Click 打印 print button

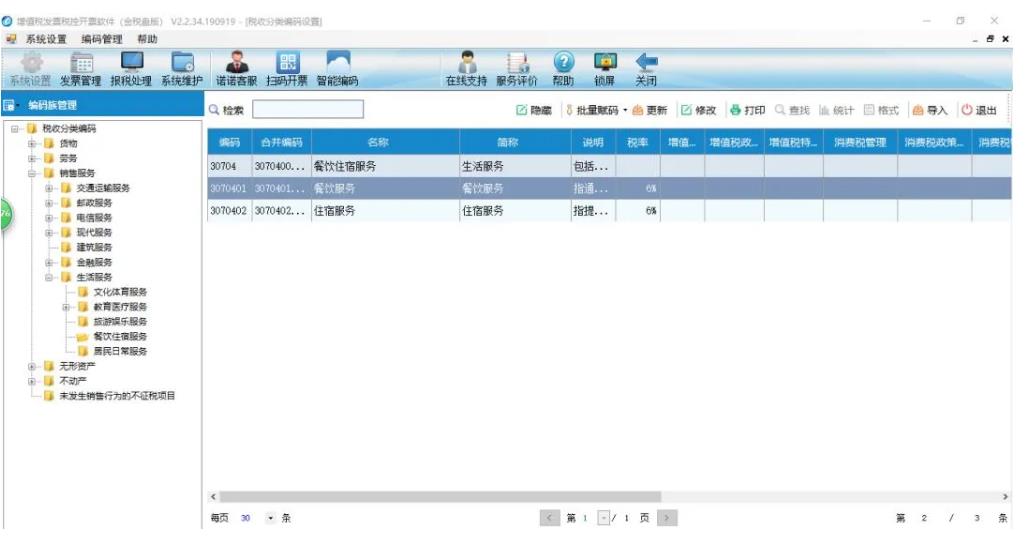click(748, 110)
